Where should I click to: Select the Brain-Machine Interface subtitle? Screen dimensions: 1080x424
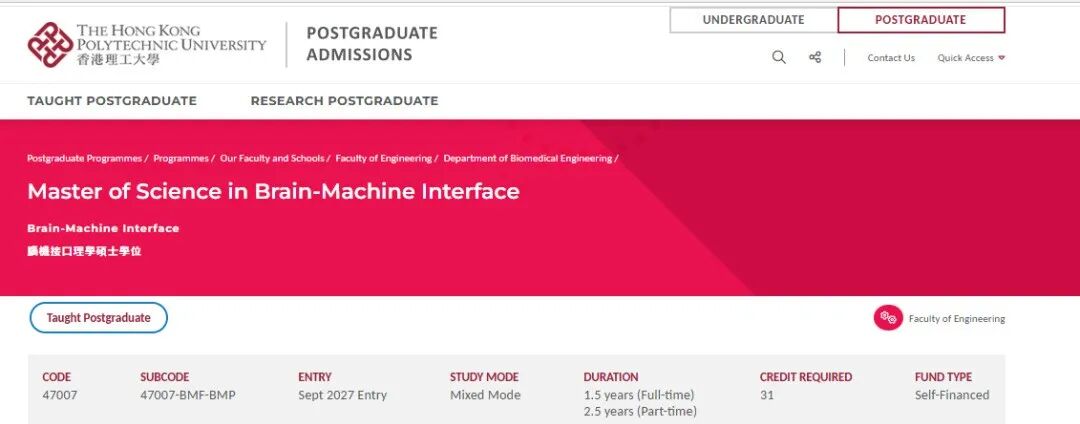click(x=103, y=228)
